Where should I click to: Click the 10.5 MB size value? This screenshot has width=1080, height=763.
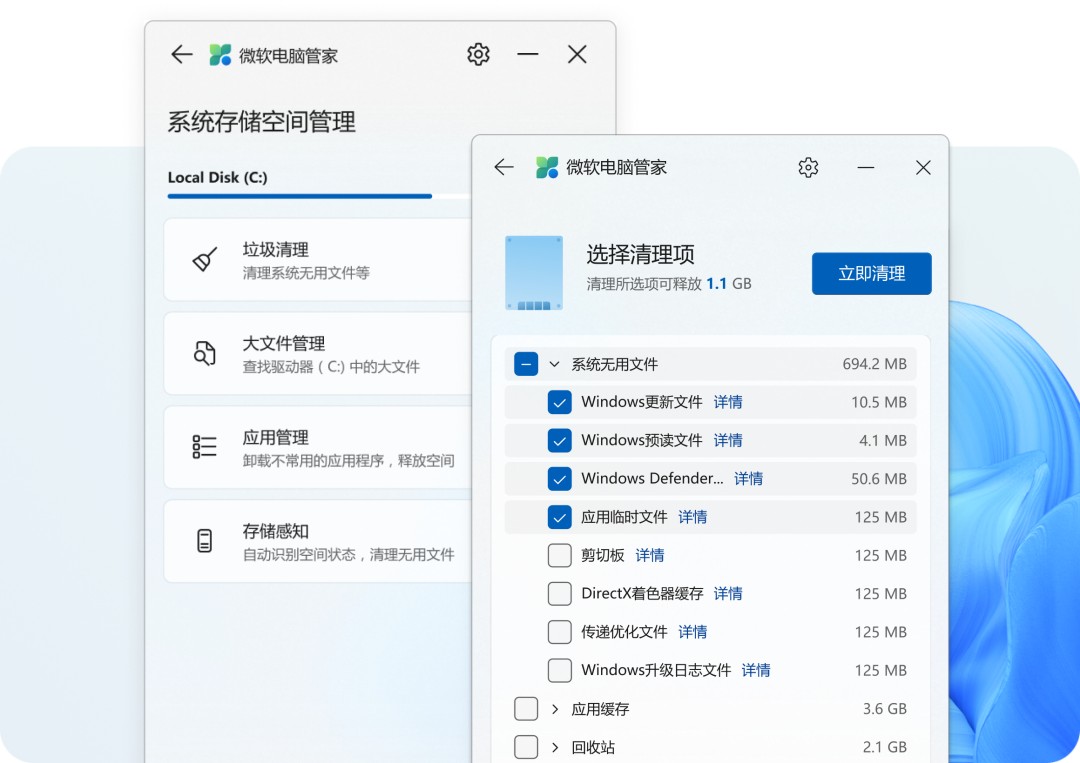879,402
